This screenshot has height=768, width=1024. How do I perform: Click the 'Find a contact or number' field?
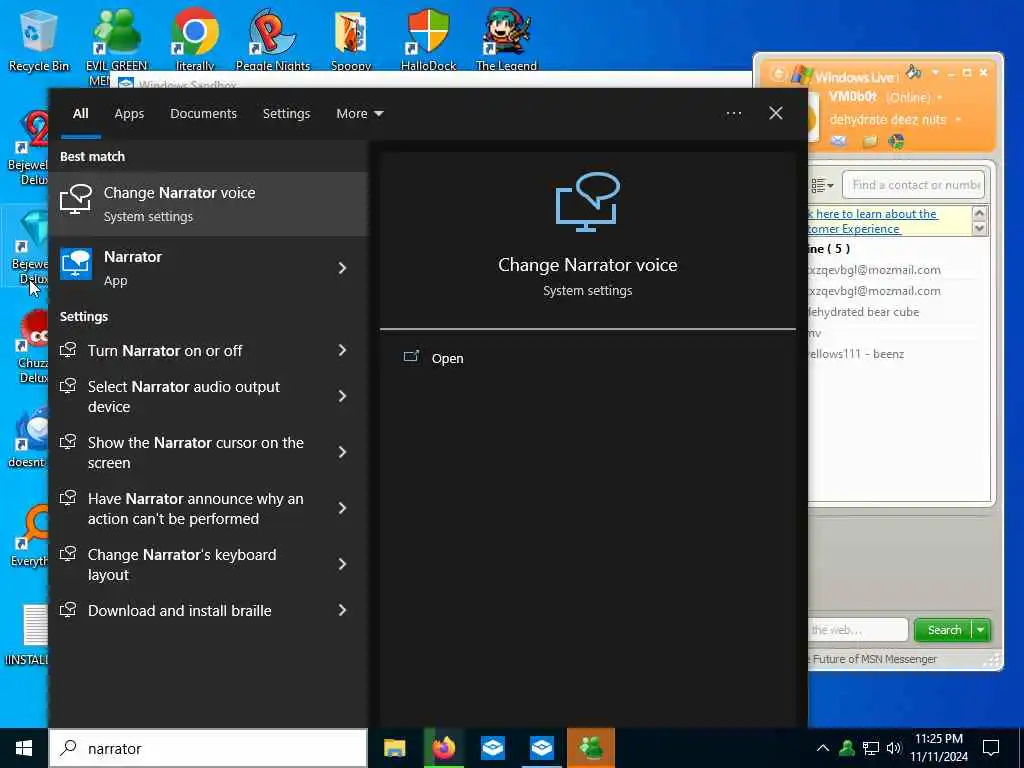(913, 185)
